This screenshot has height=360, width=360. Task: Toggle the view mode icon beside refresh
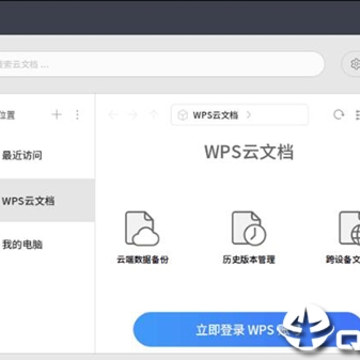pyautogui.click(x=358, y=115)
